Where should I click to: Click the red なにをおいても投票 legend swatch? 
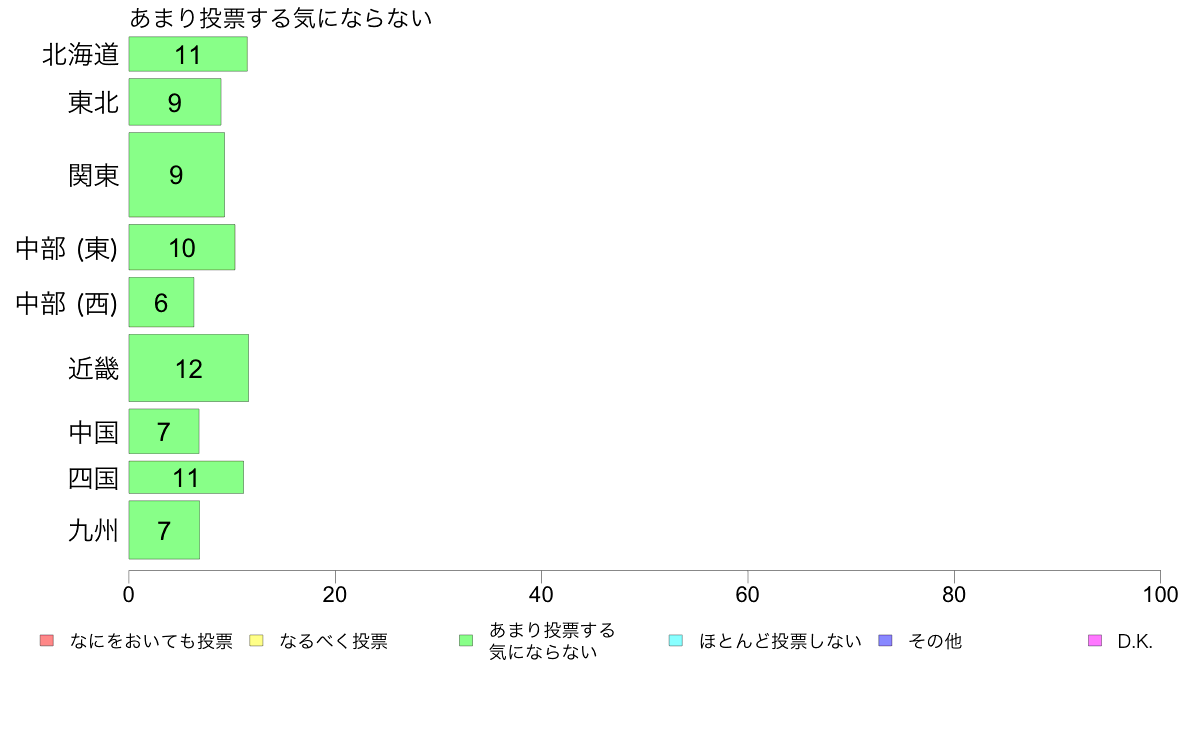tap(47, 640)
